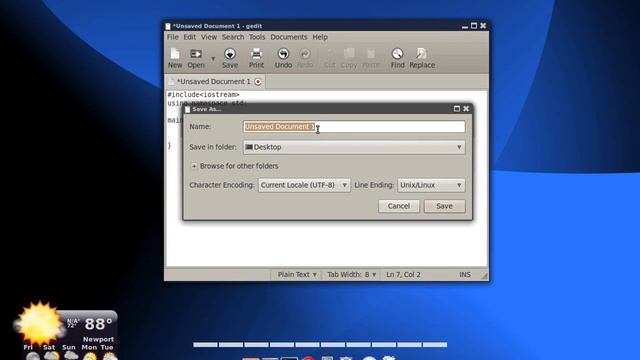The width and height of the screenshot is (640, 360).
Task: Click the Newport location label
Action: (98, 340)
